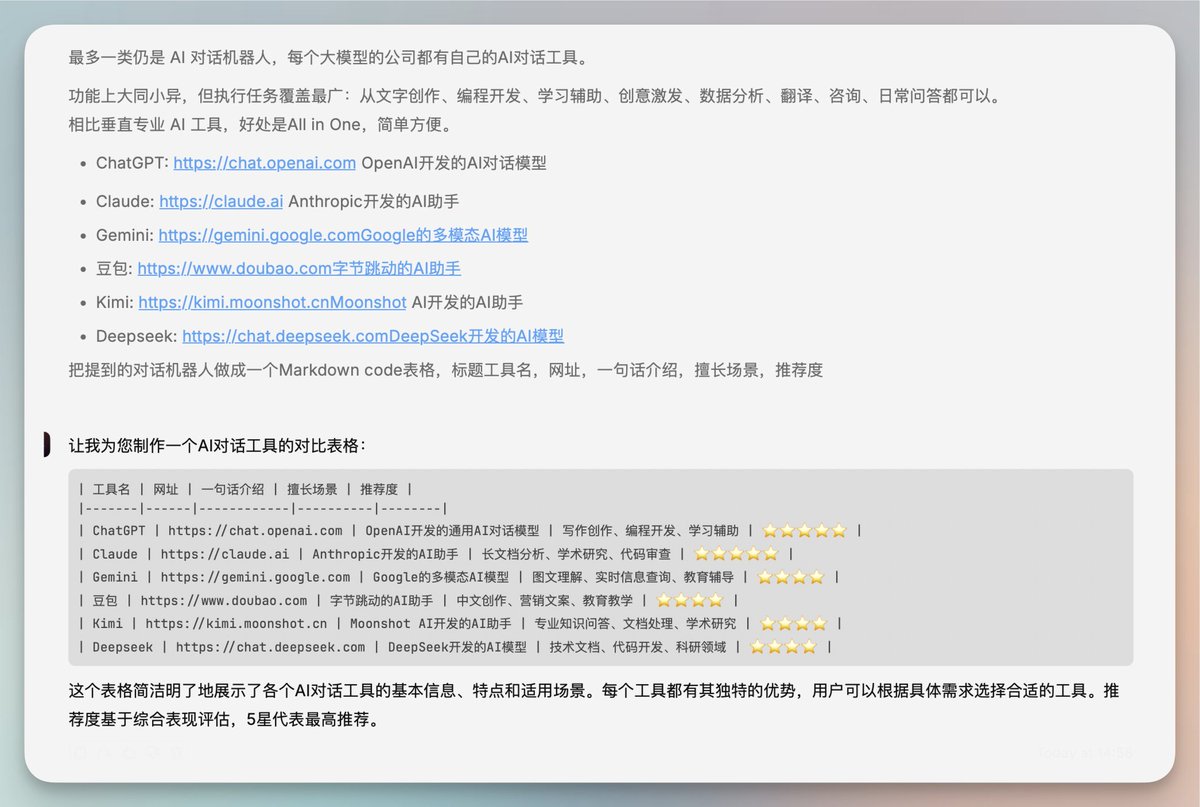
Task: Click the star rating in the 豆包 row
Action: click(690, 600)
